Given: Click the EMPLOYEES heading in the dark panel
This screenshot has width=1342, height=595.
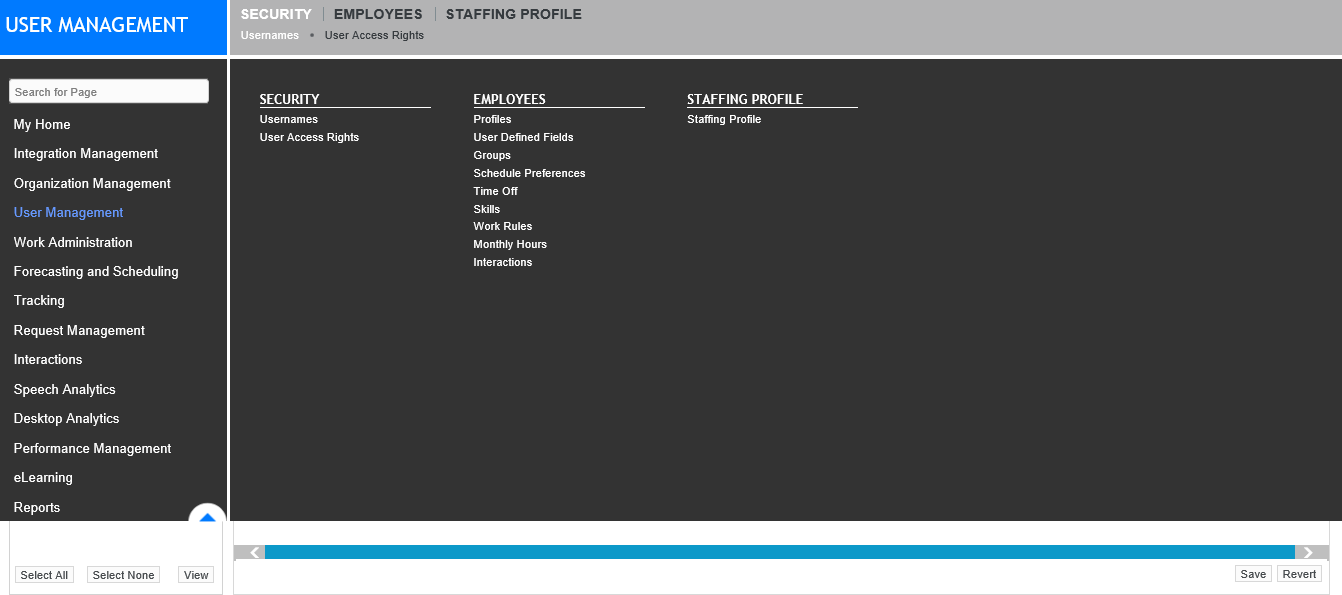Looking at the screenshot, I should tap(510, 99).
